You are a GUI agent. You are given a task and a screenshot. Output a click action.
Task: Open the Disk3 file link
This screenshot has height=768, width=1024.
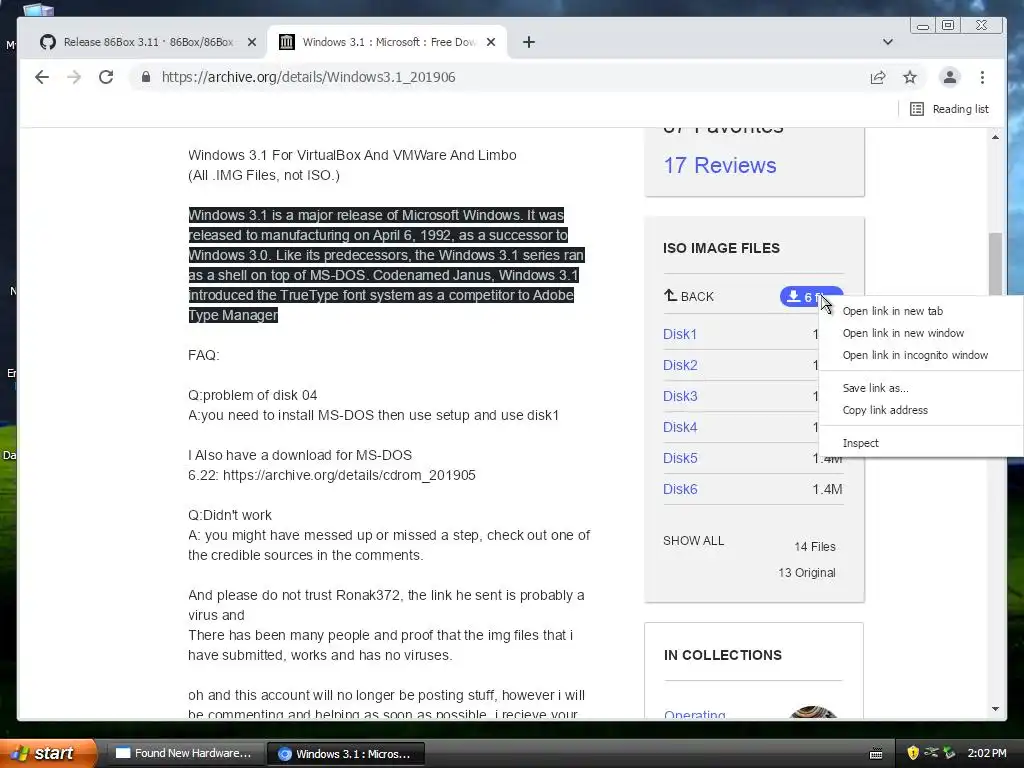[680, 396]
